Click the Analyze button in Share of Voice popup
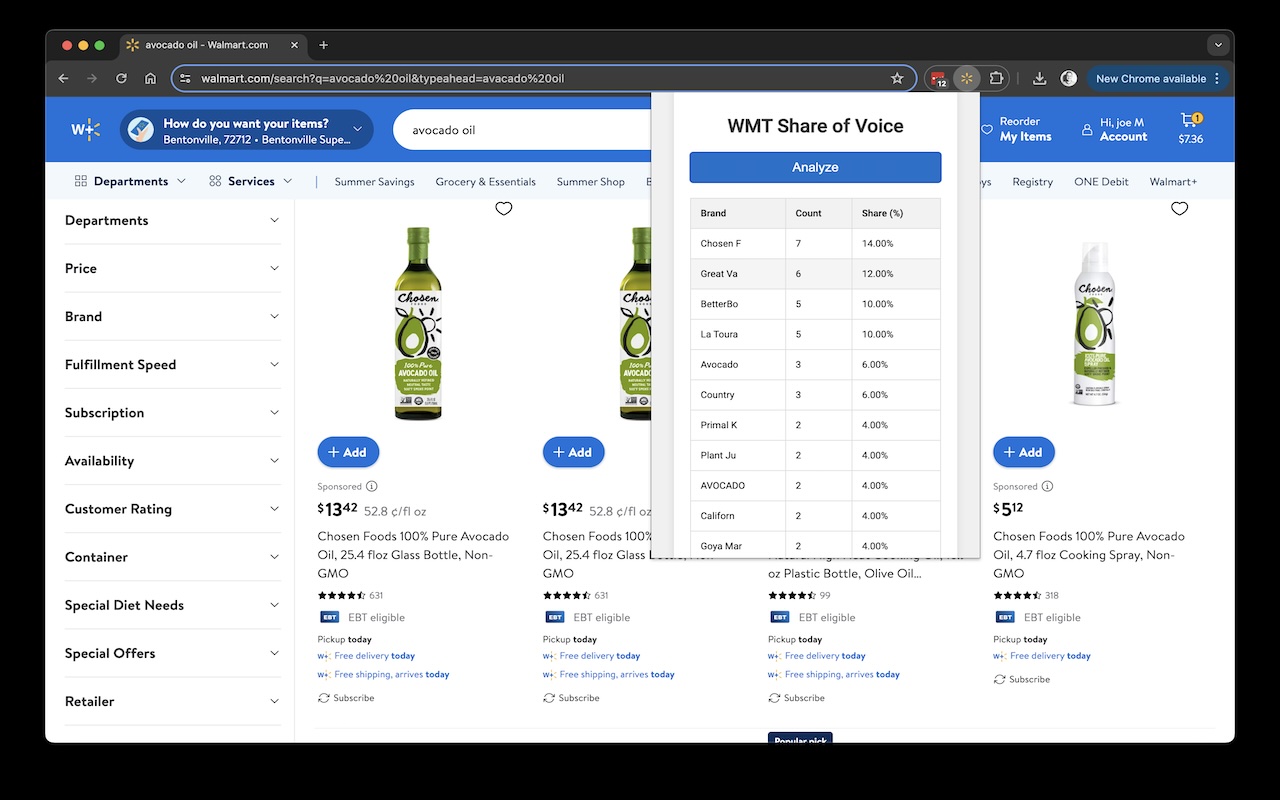 [815, 167]
